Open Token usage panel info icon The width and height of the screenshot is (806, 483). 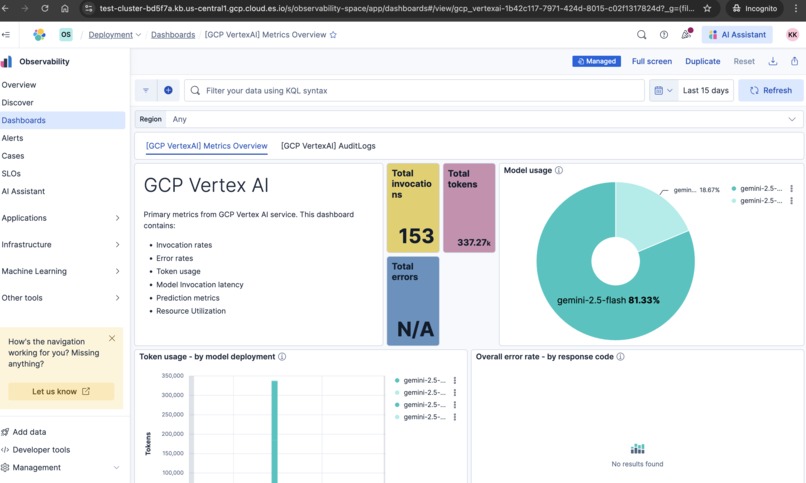282,357
